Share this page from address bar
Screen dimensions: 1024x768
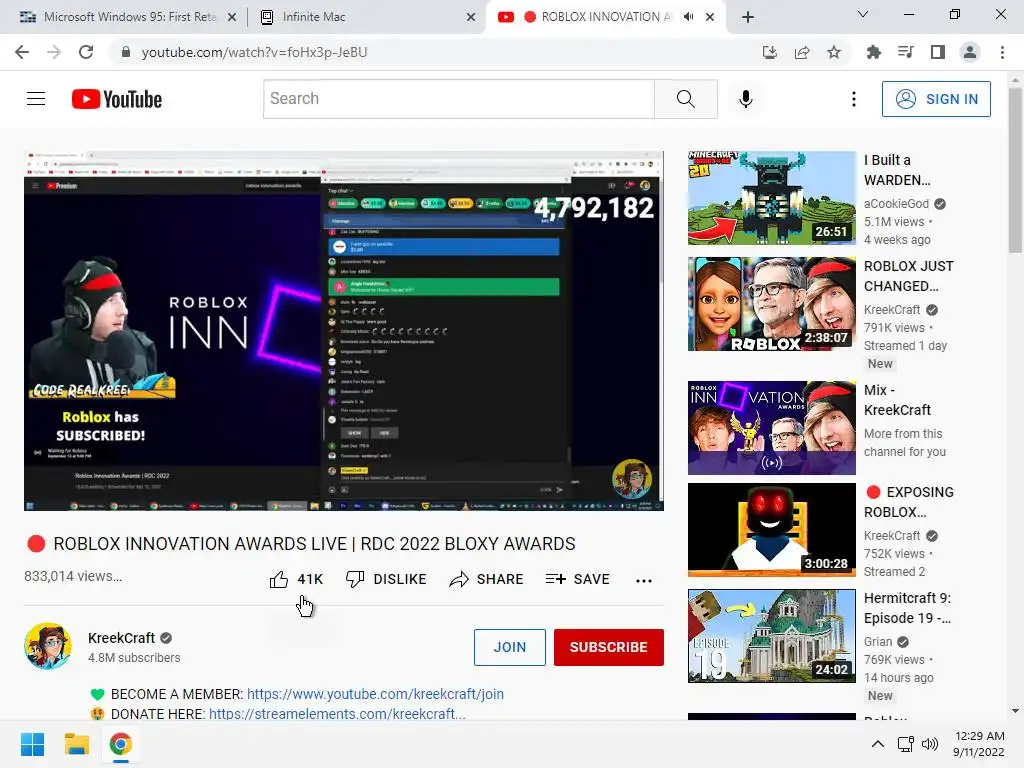pos(802,52)
